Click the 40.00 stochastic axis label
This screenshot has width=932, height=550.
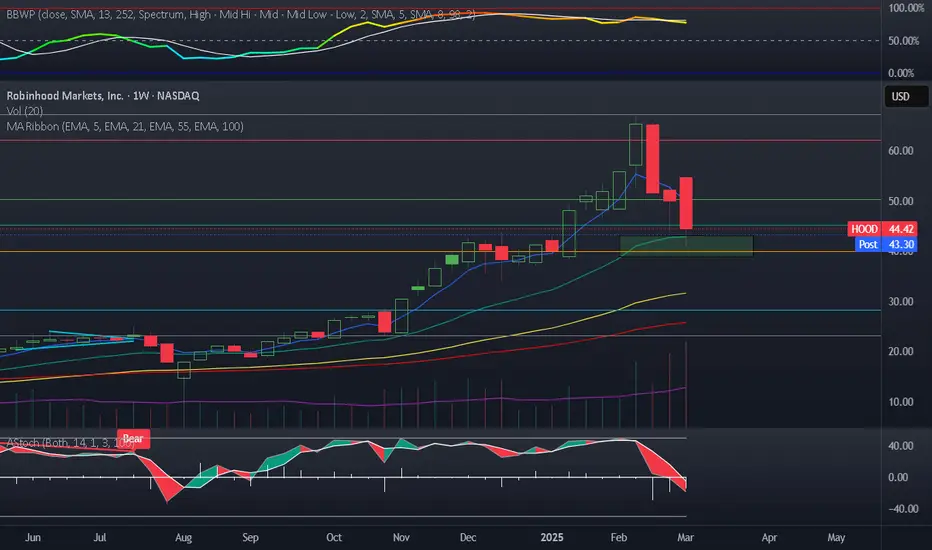pos(900,446)
